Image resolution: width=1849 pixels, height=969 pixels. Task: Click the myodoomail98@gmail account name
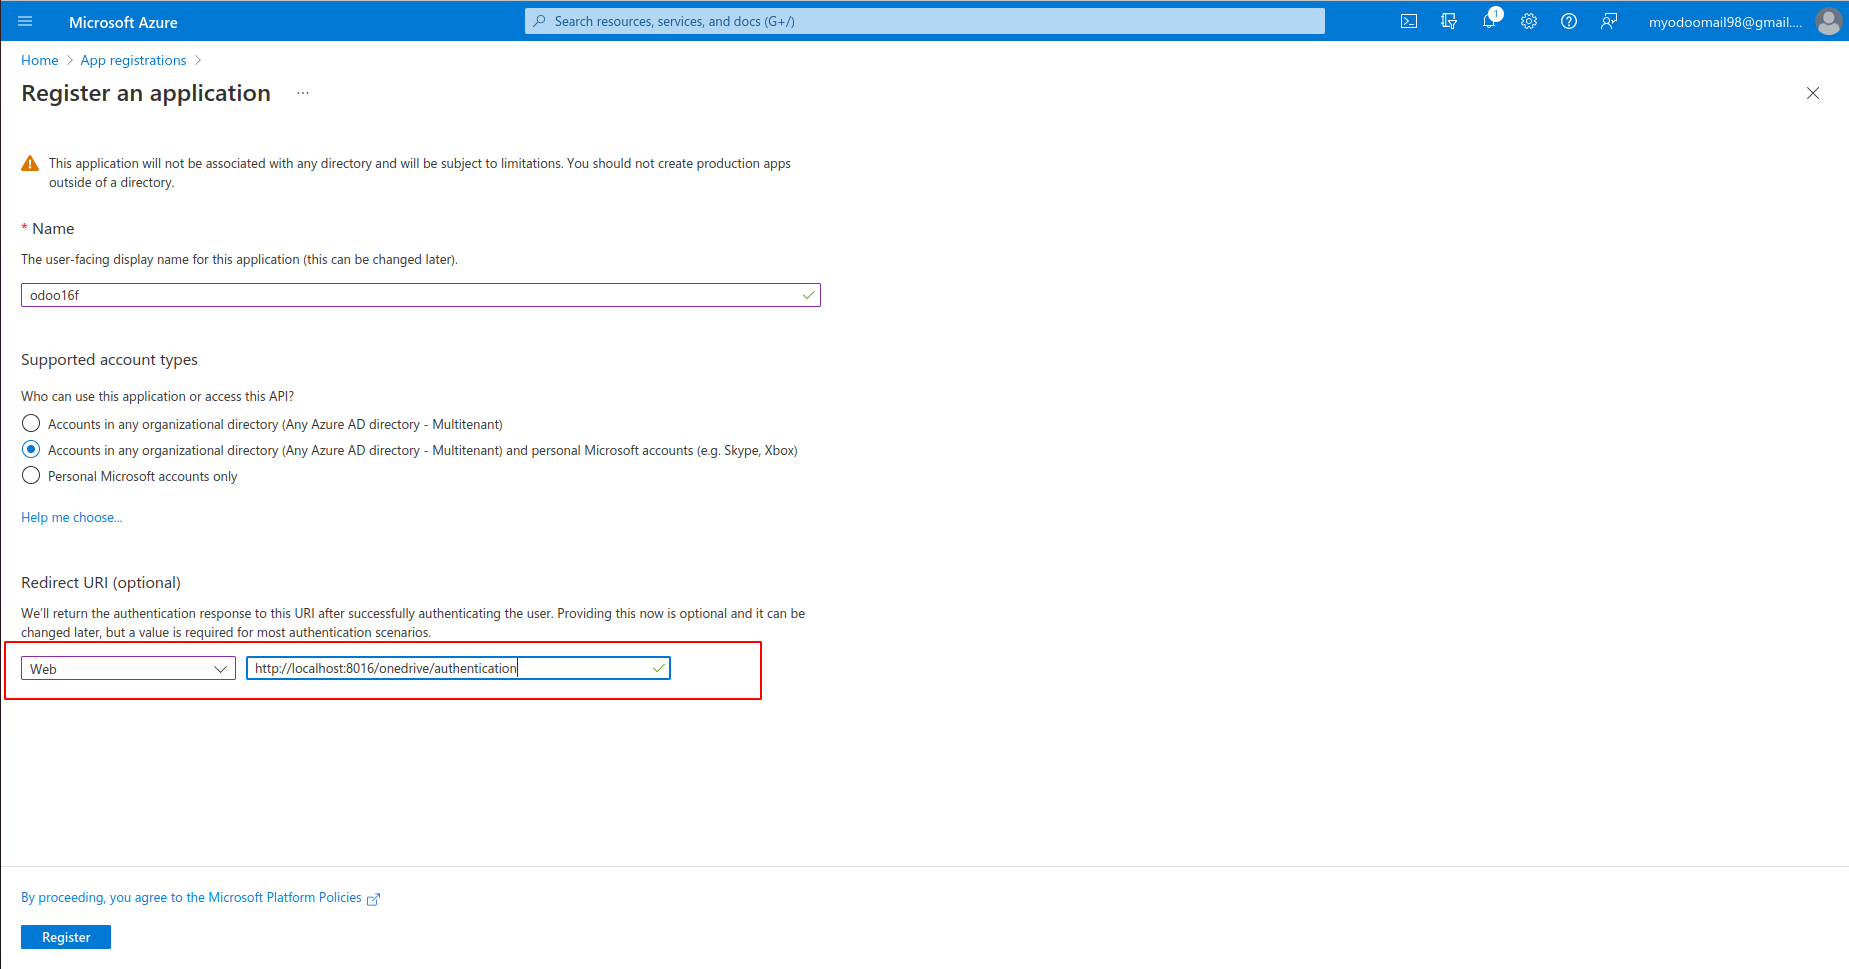click(1725, 22)
